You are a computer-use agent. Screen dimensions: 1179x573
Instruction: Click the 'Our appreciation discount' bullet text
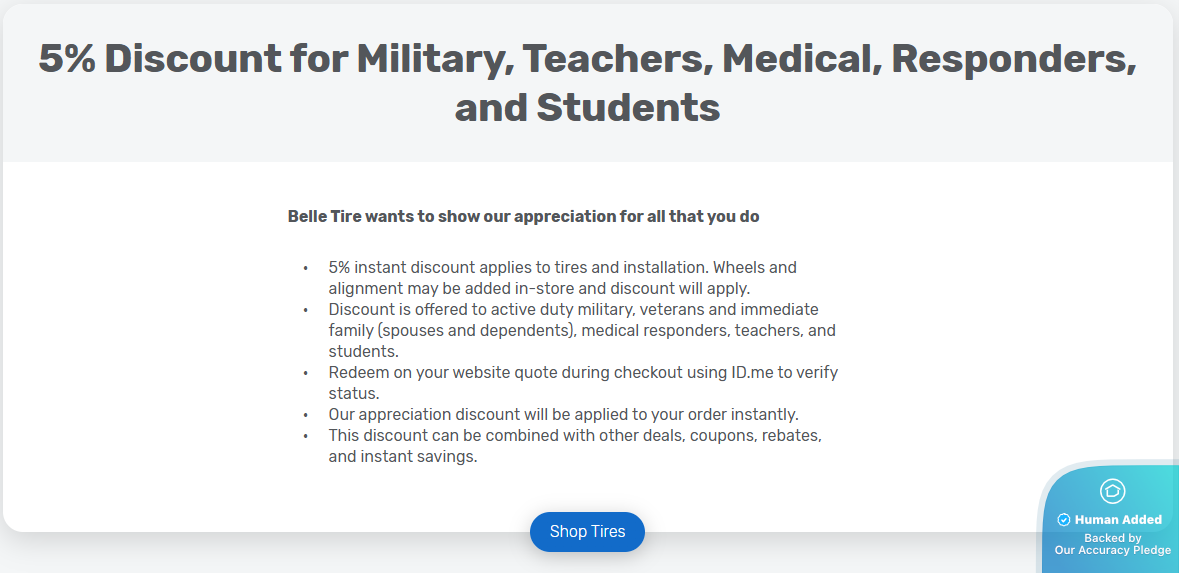(563, 414)
